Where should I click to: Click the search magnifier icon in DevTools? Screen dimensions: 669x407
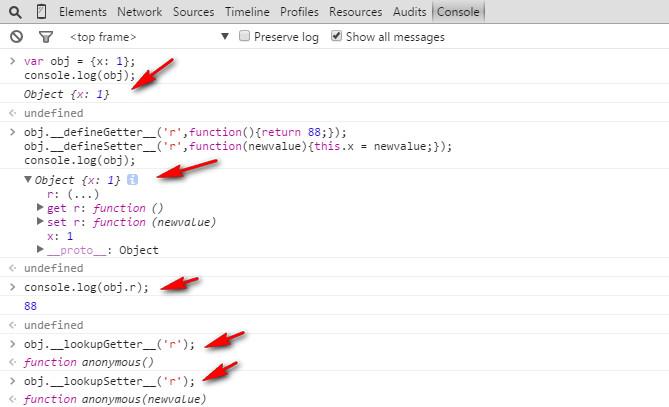pos(15,12)
